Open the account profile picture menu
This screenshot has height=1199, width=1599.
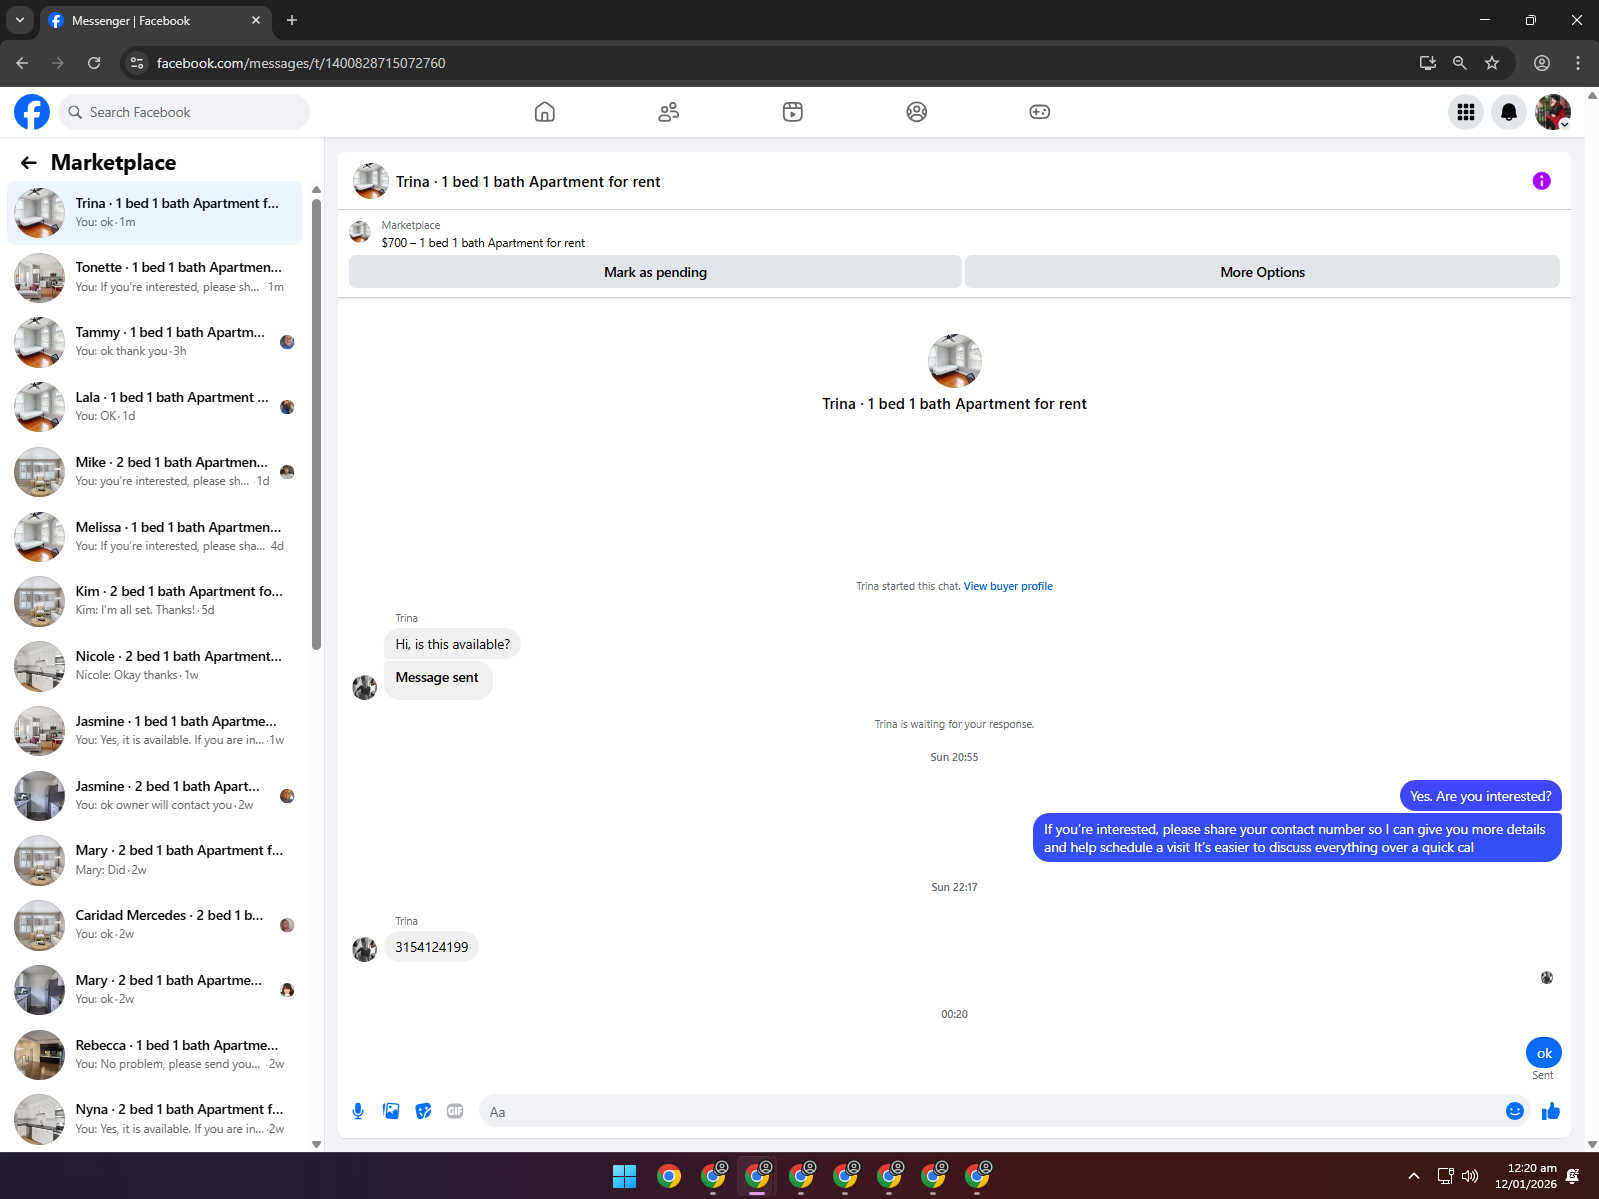pos(1553,112)
